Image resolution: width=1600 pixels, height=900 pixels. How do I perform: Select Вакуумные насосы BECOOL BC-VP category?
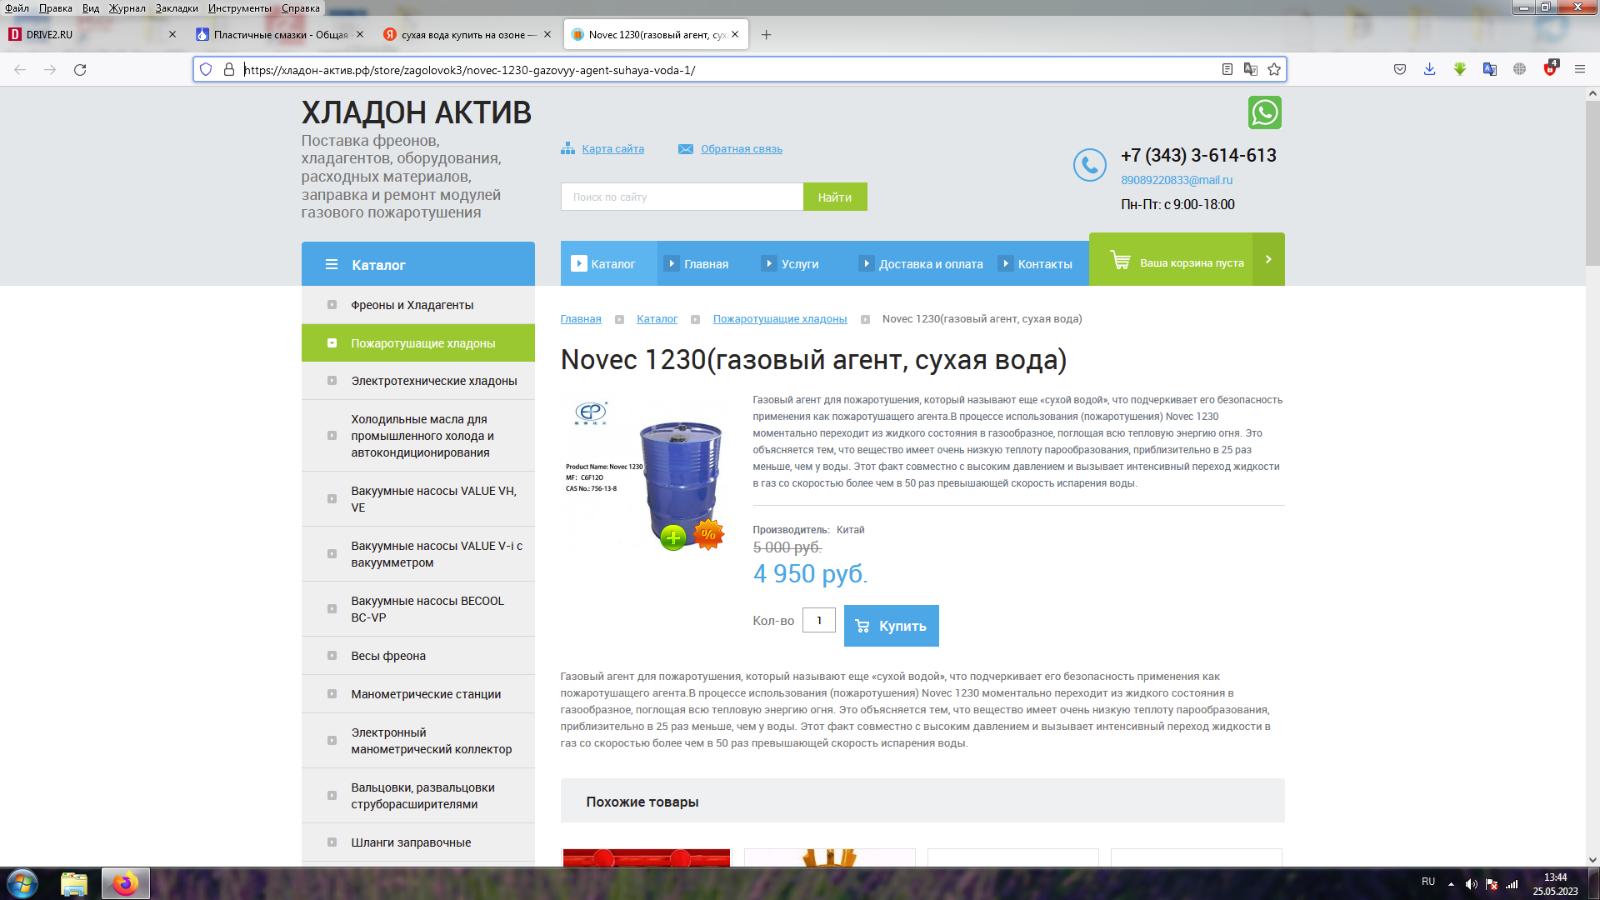[418, 609]
